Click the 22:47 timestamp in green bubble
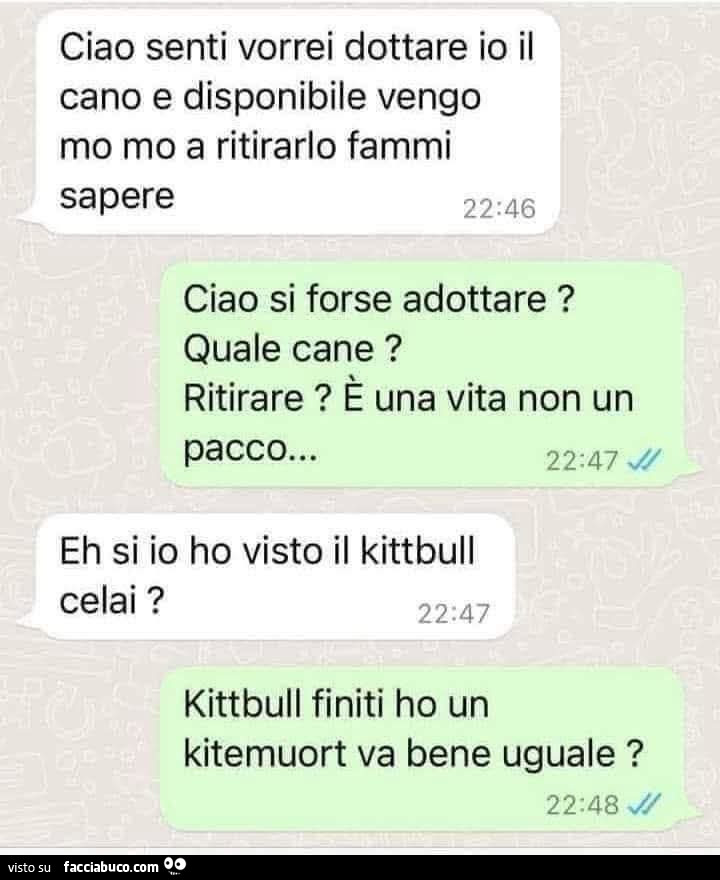The image size is (720, 880). 582,461
